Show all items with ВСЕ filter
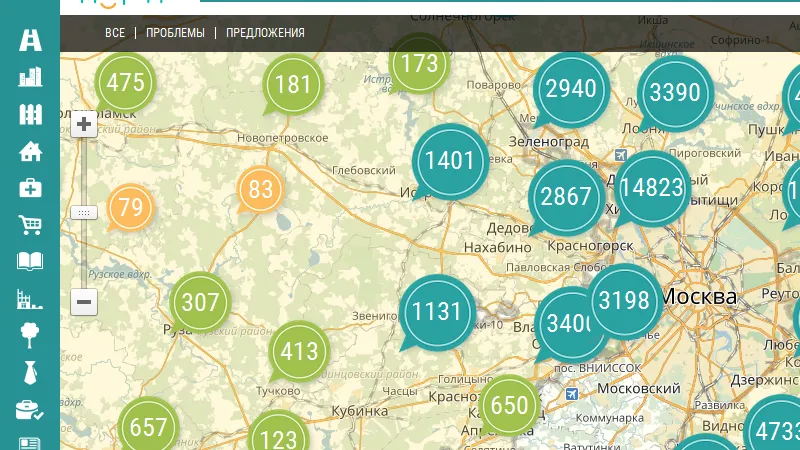Screen dimensions: 800x450 [x=115, y=33]
